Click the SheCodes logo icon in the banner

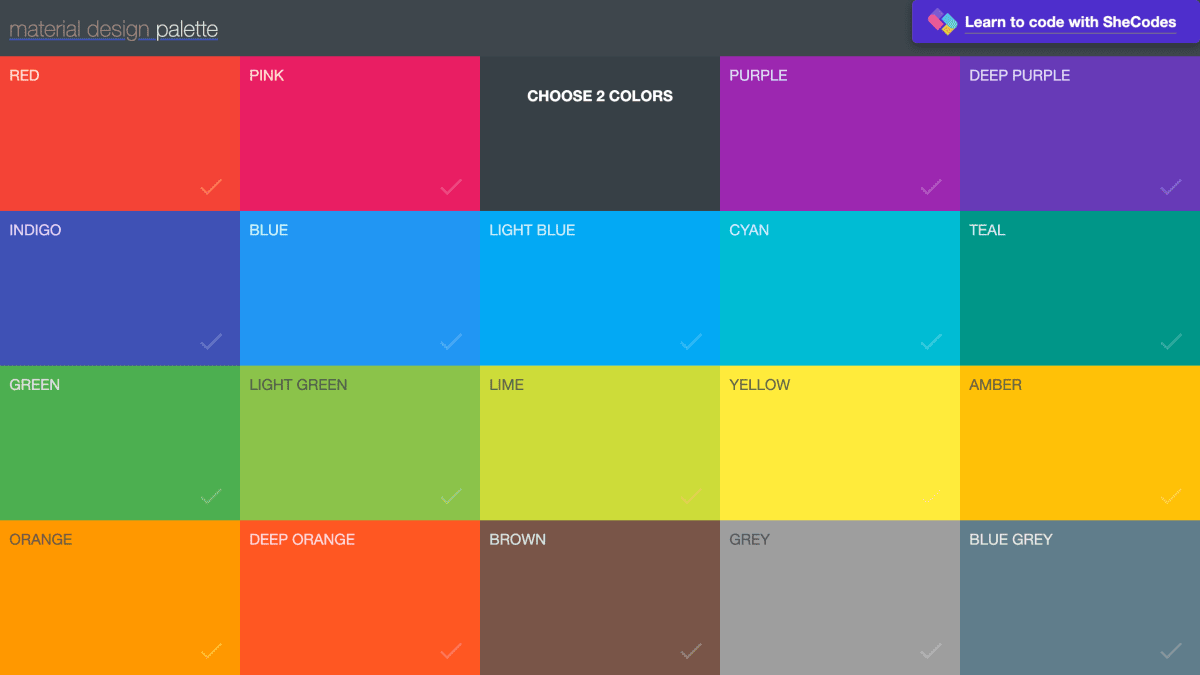pyautogui.click(x=942, y=22)
